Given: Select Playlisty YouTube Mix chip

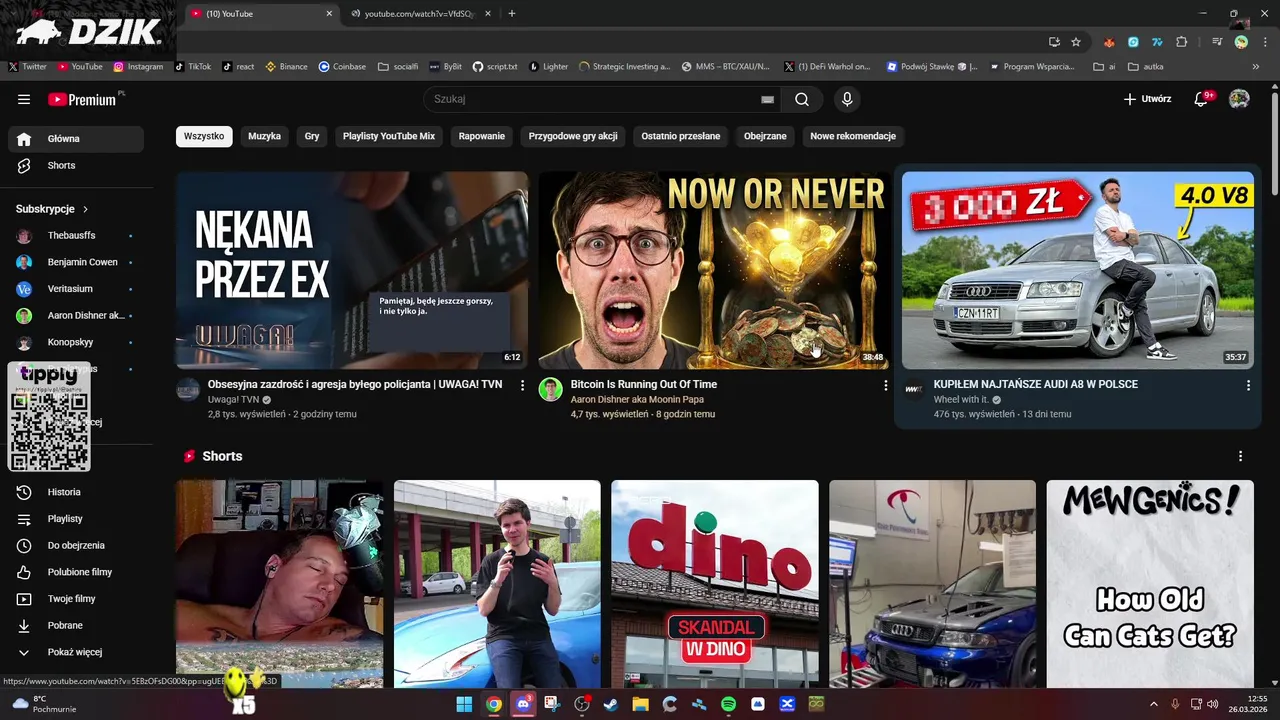Looking at the screenshot, I should coord(389,136).
